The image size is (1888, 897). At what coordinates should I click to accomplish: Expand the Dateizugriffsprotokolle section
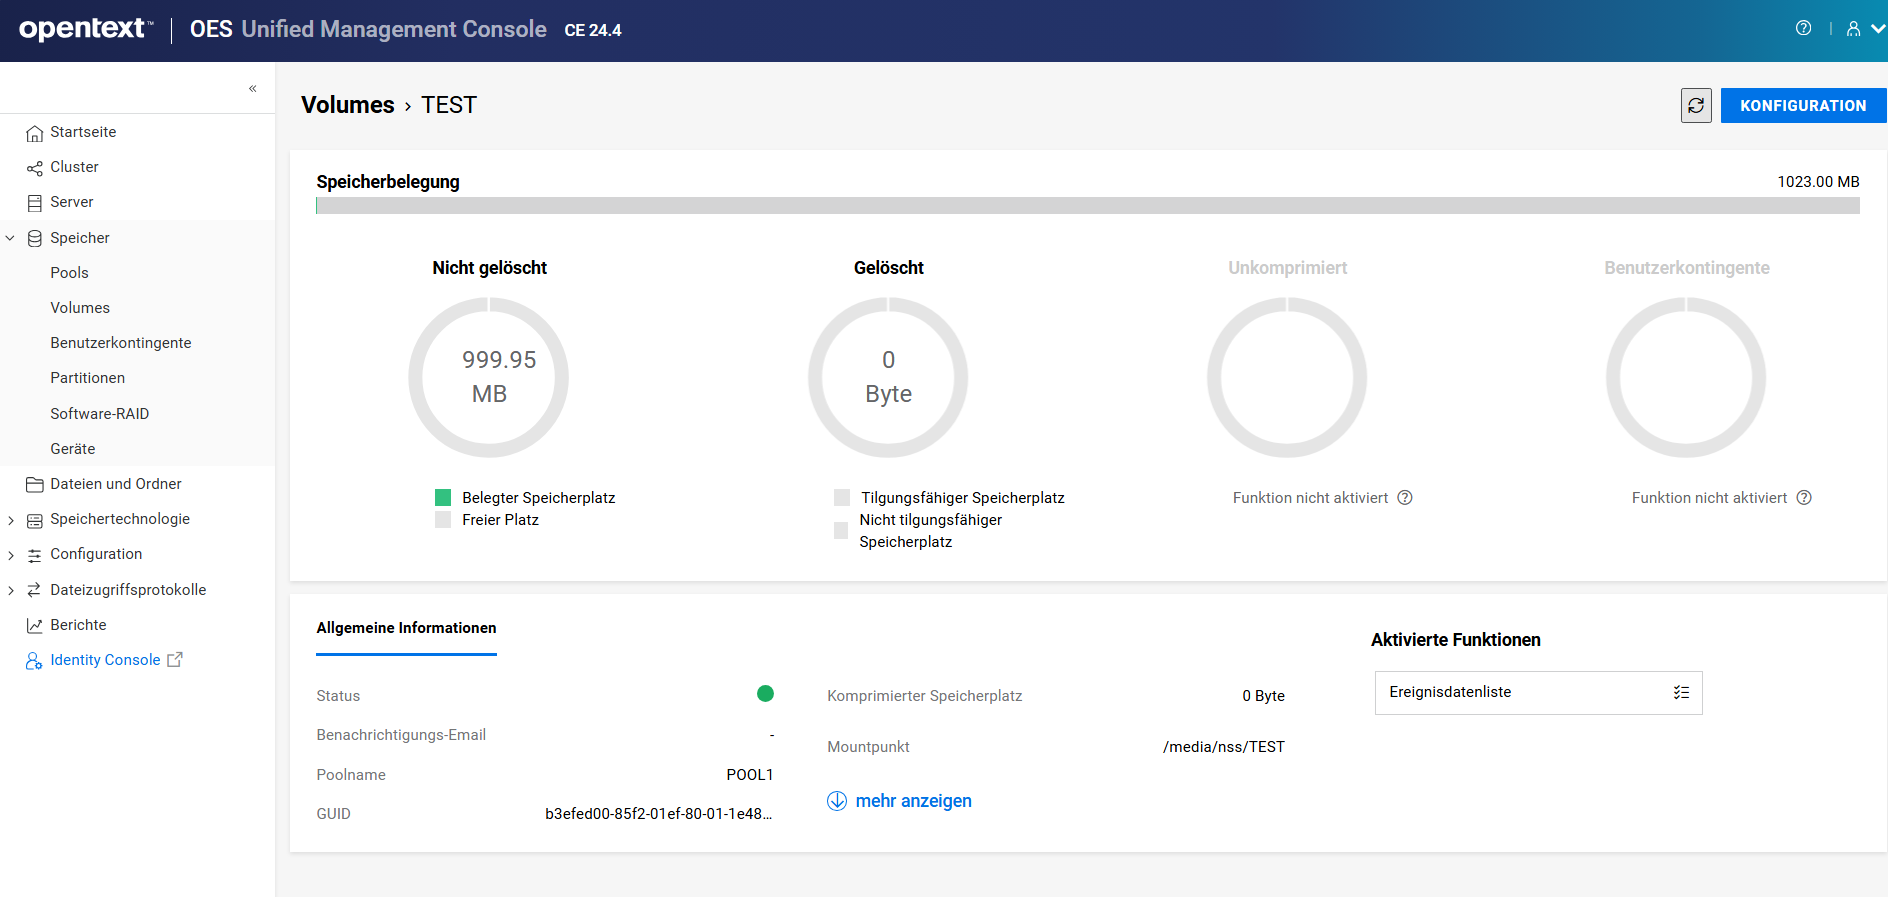click(10, 590)
